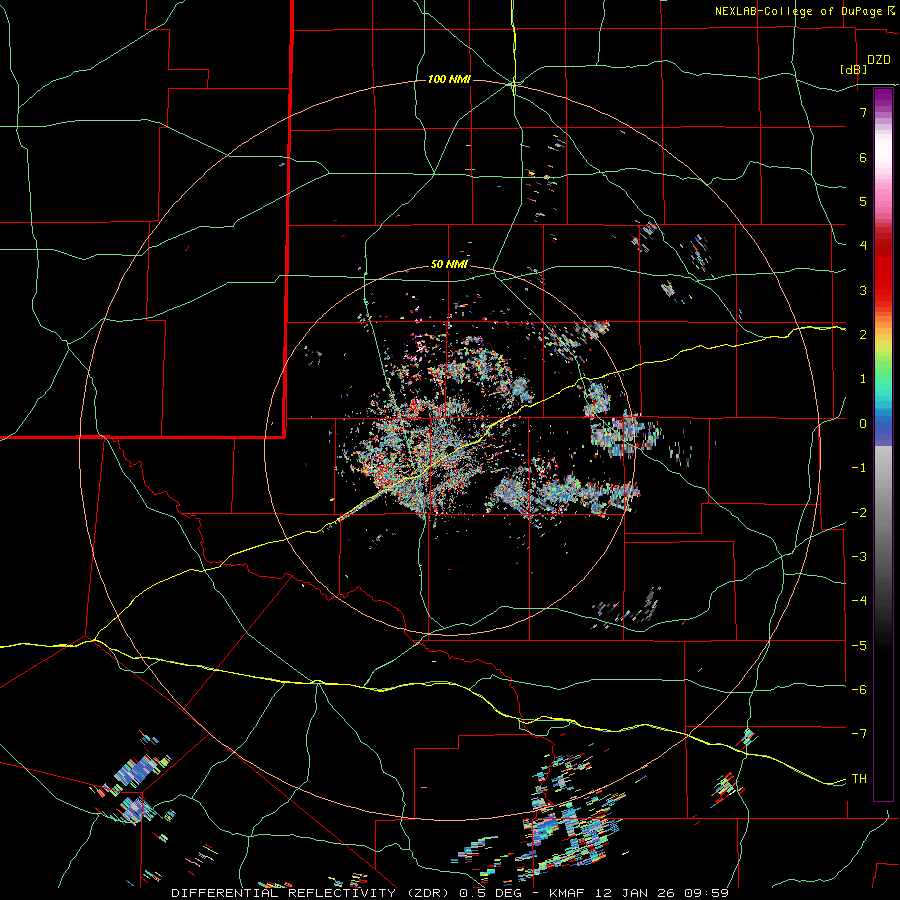The height and width of the screenshot is (900, 900).
Task: Click the 100 NMI range ring label
Action: click(449, 79)
